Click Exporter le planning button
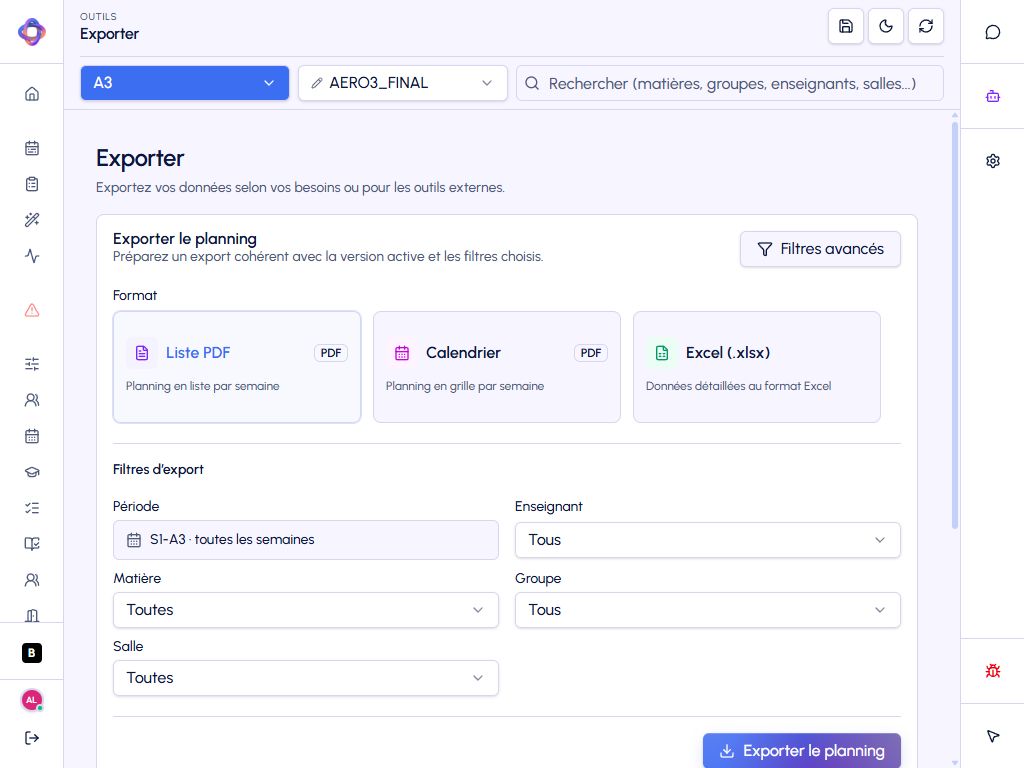 pos(802,751)
